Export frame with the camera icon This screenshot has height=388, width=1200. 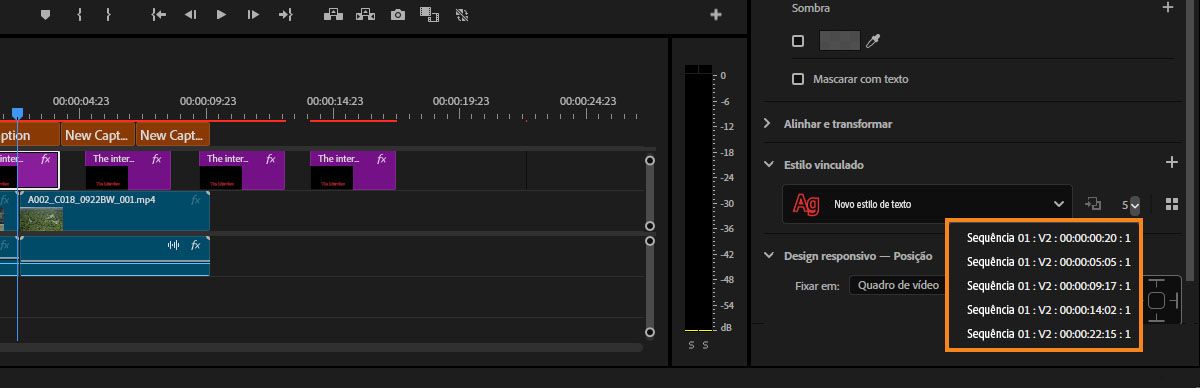pos(398,15)
